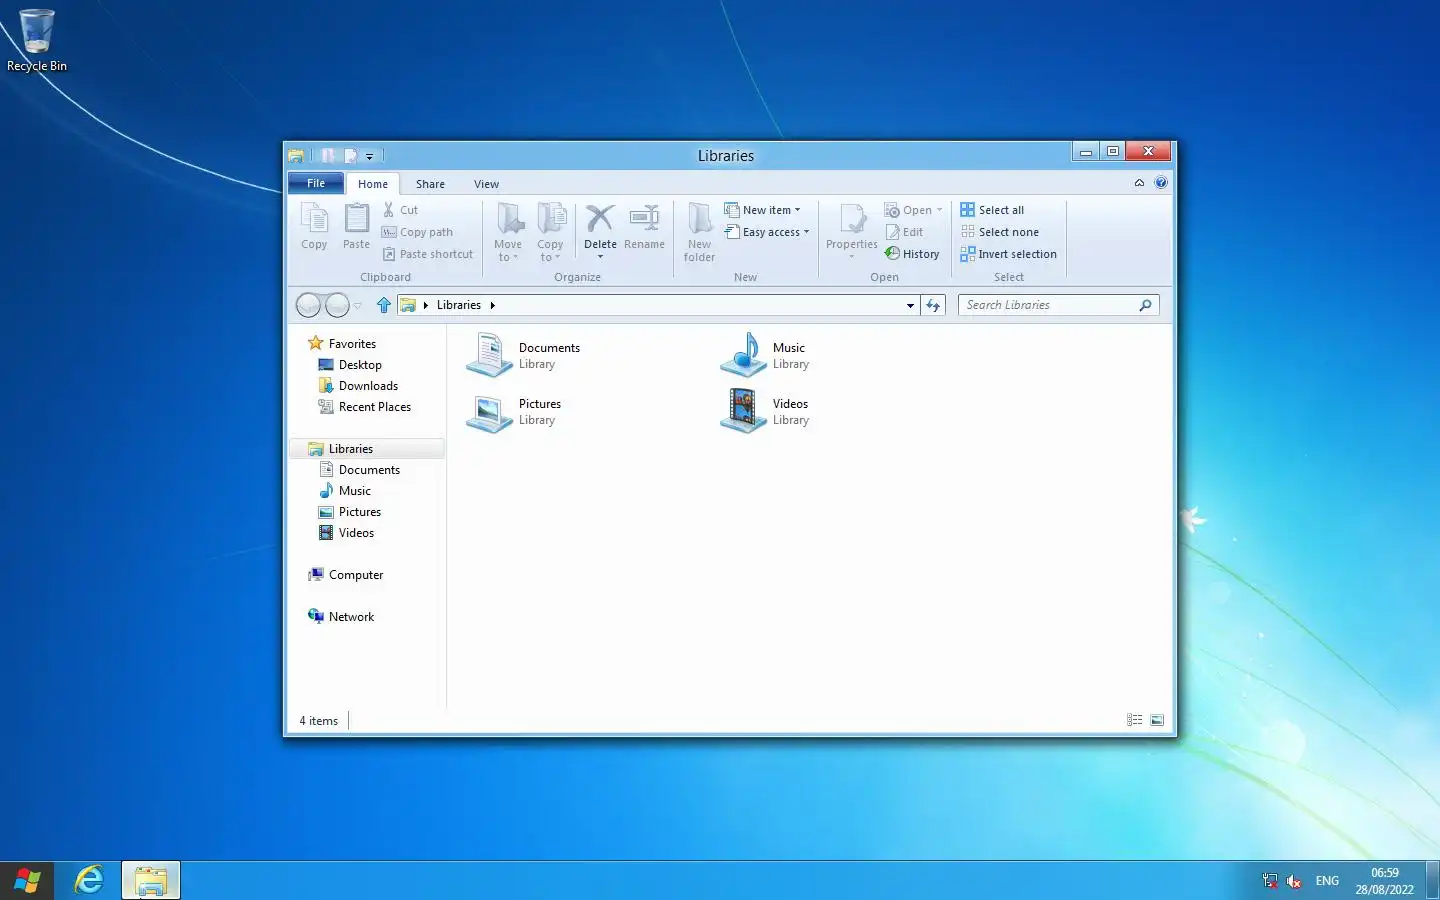Expand the address bar history dropdown
The image size is (1440, 900).
click(x=910, y=305)
